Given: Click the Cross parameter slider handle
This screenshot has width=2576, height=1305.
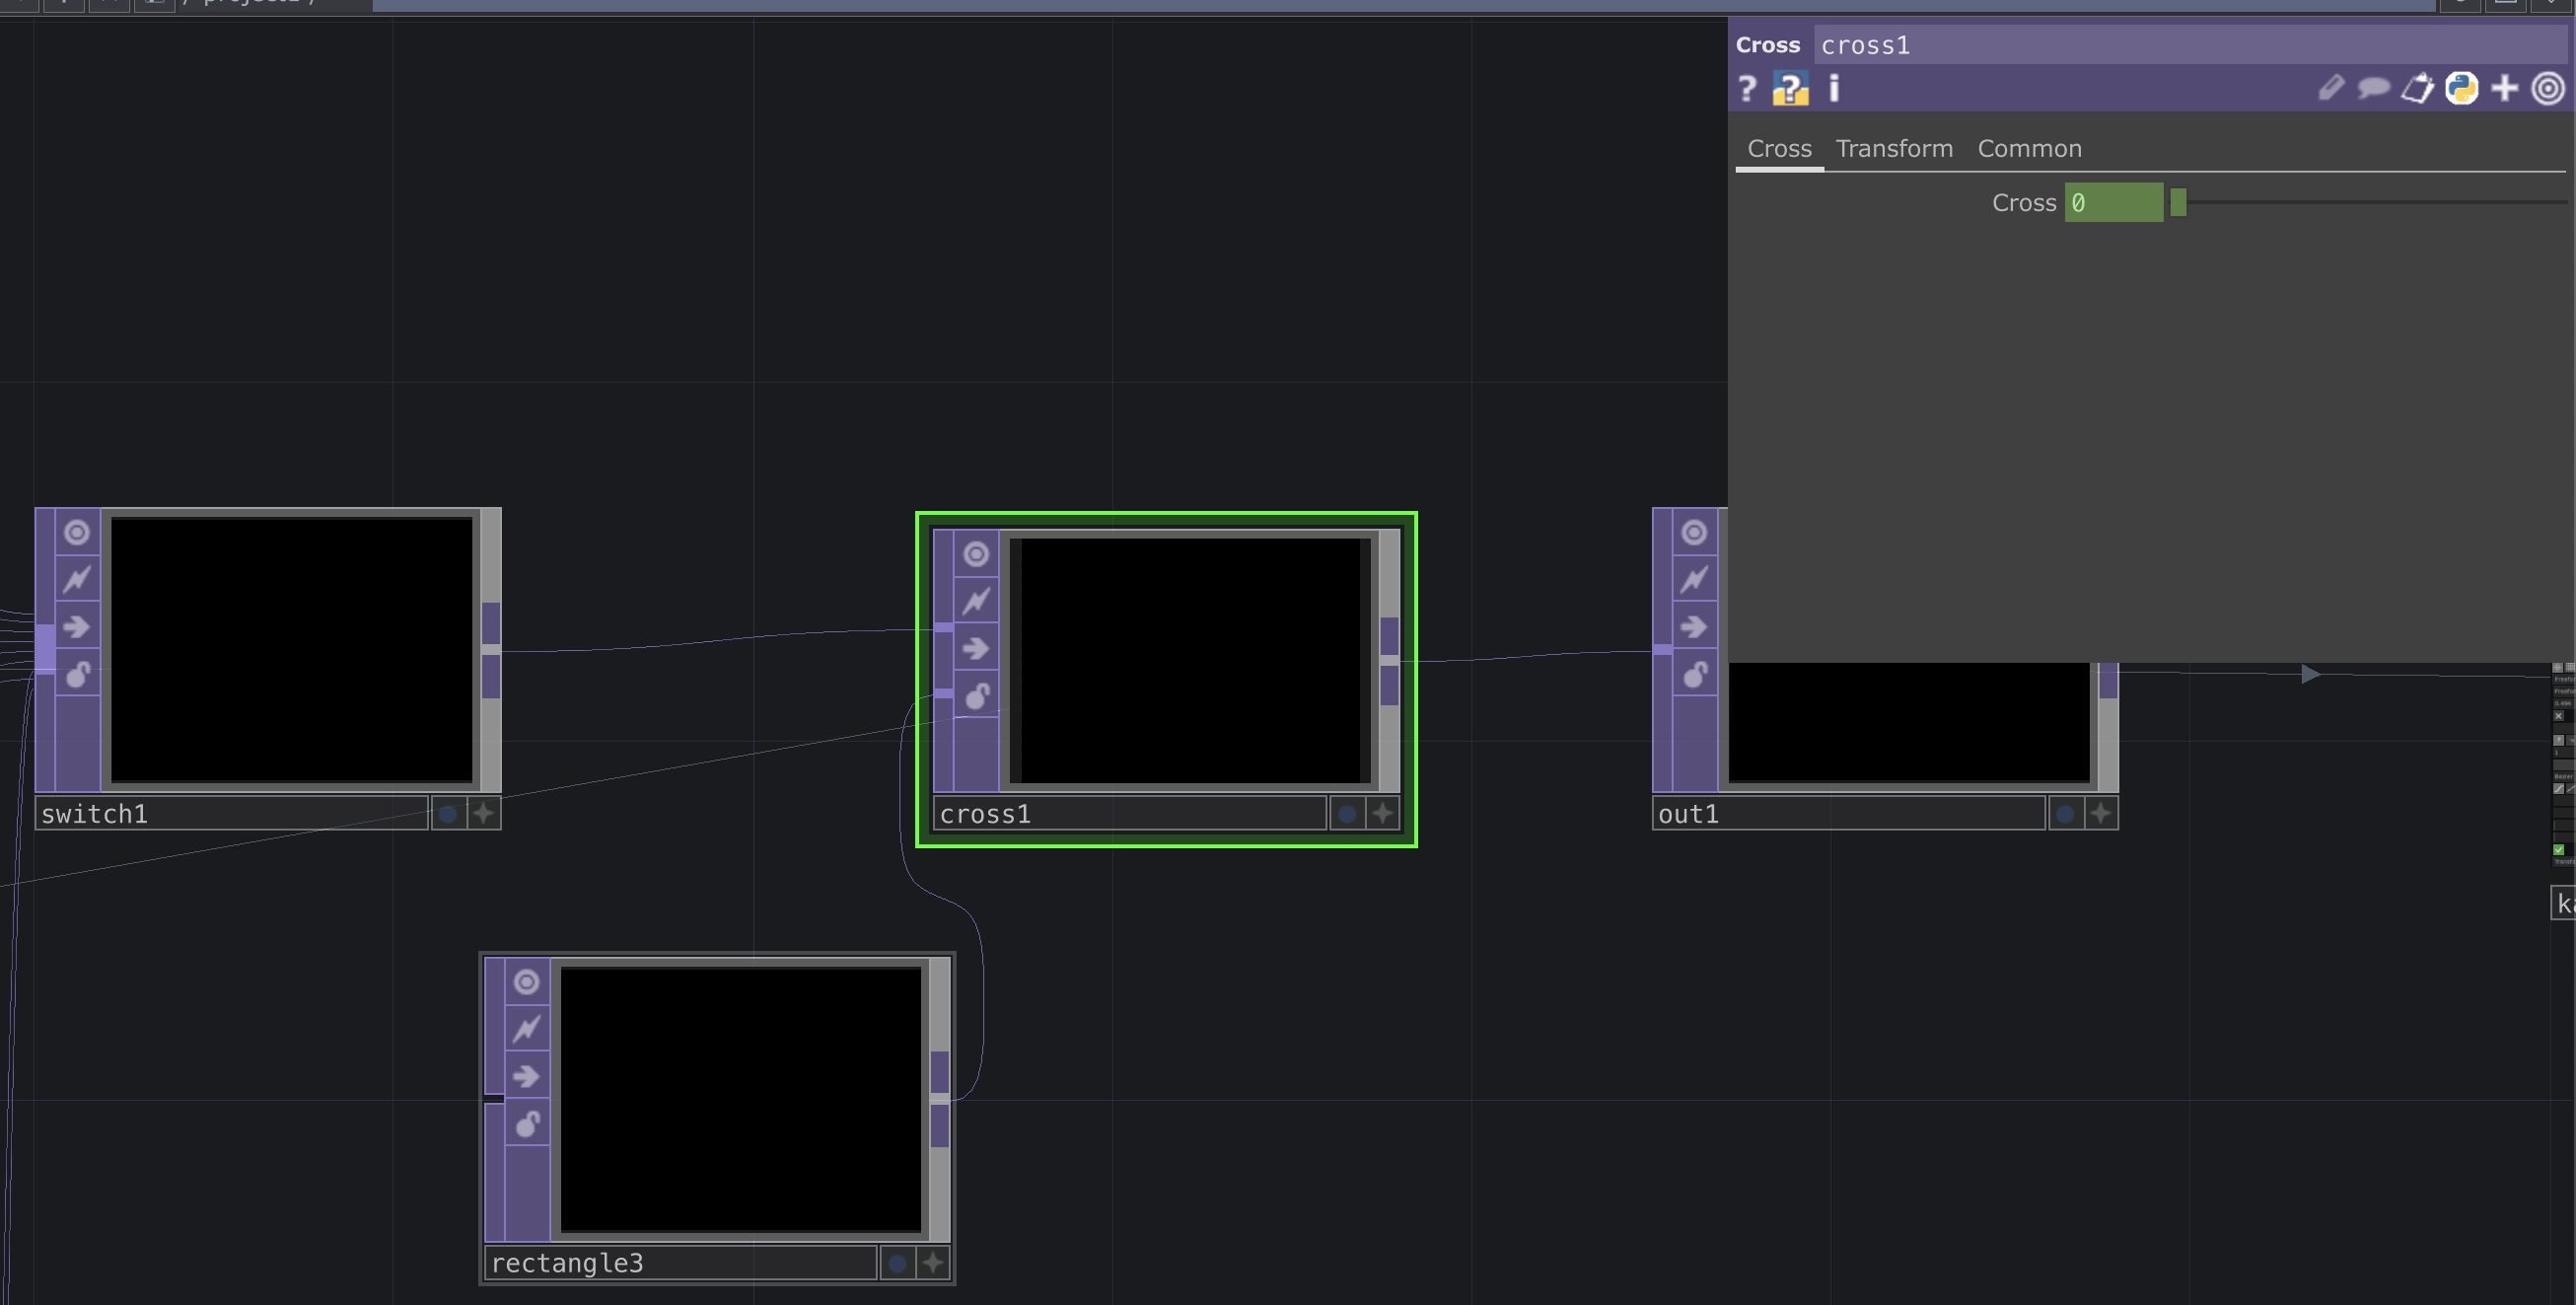Looking at the screenshot, I should [2178, 203].
